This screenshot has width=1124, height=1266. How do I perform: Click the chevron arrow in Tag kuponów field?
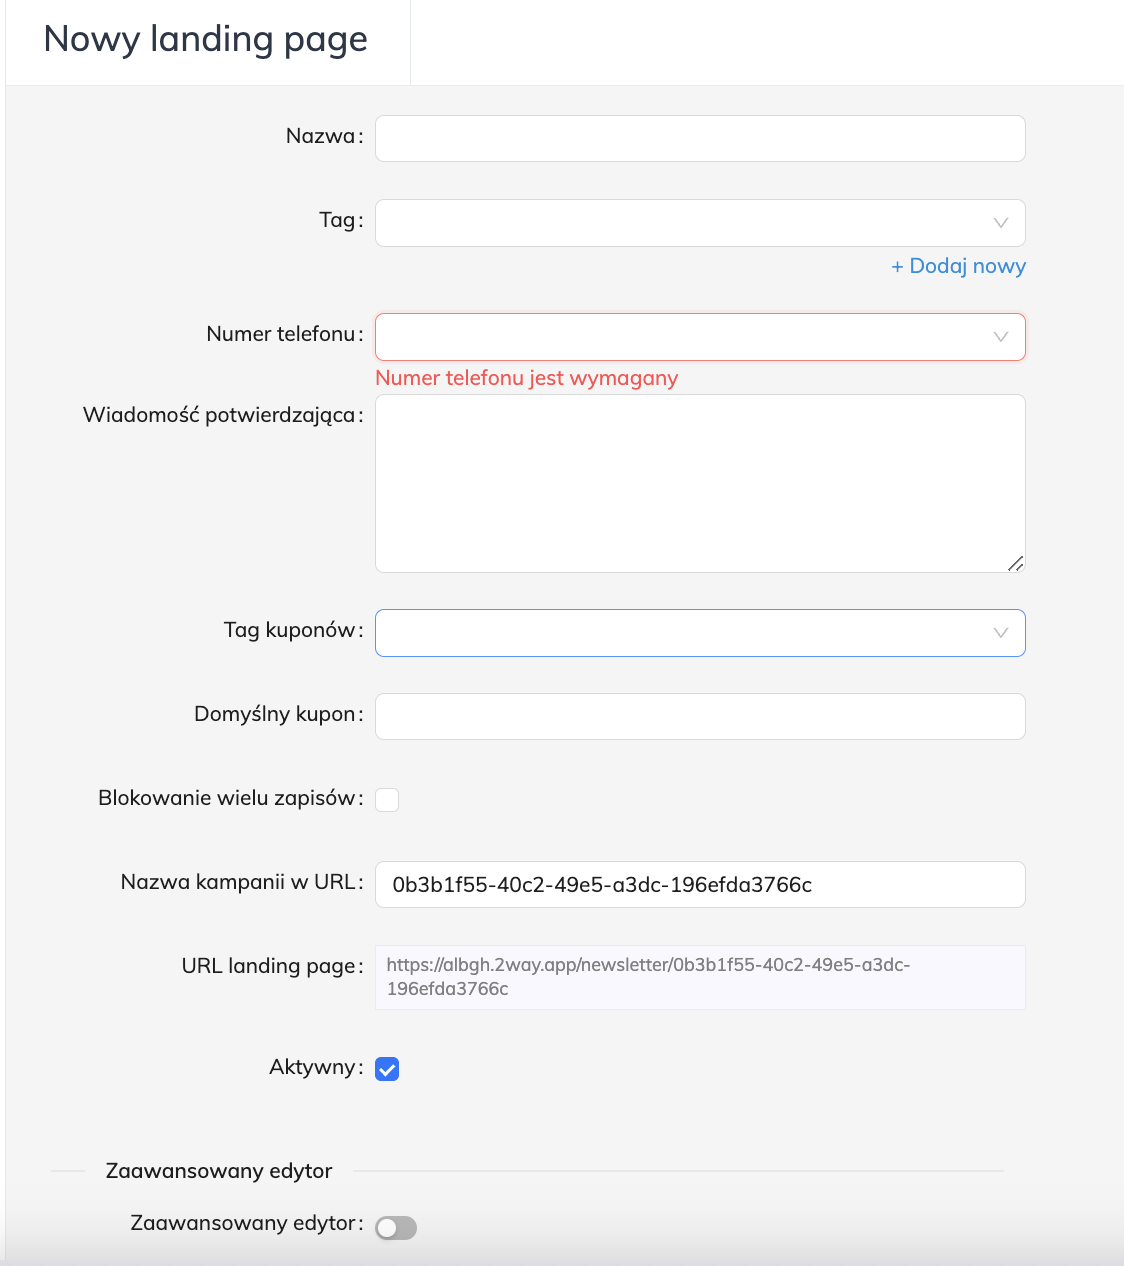tap(1000, 633)
